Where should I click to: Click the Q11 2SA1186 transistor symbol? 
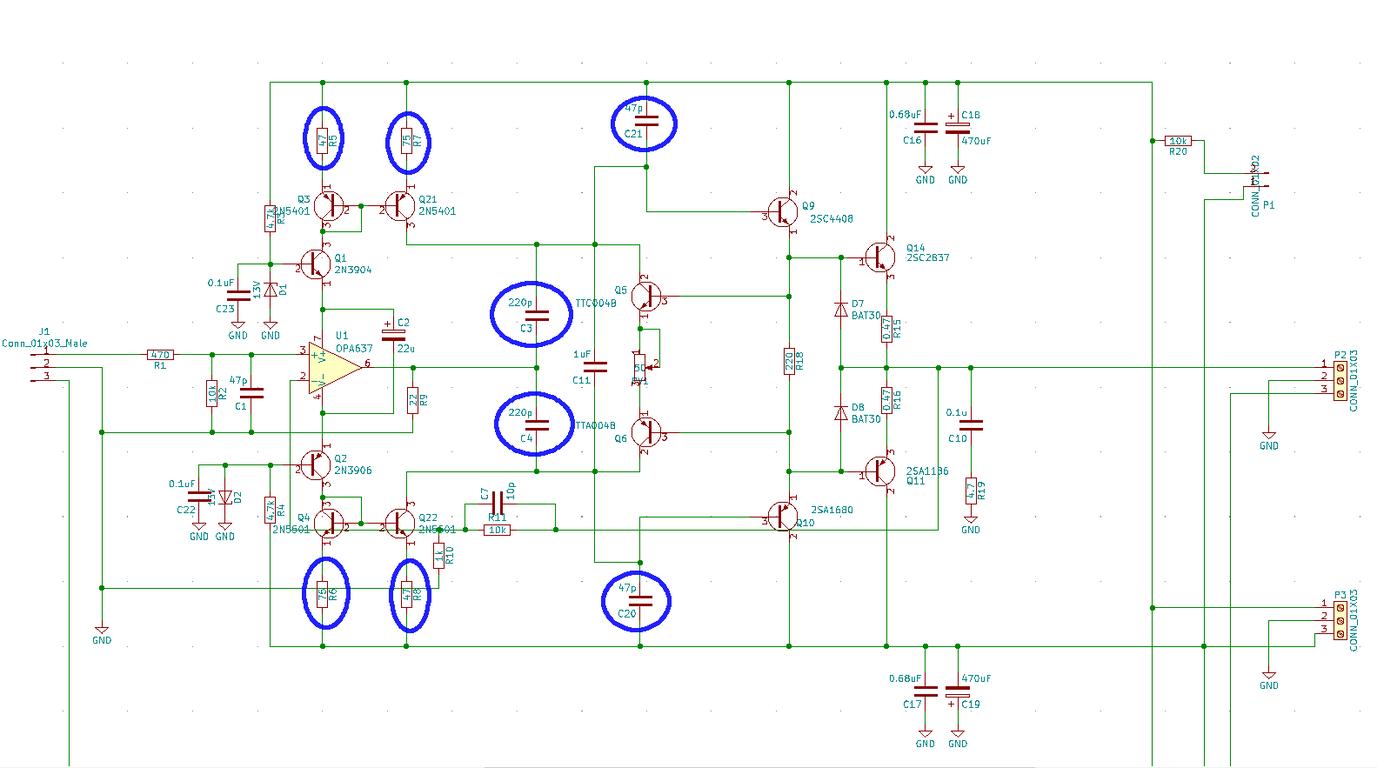pyautogui.click(x=880, y=470)
